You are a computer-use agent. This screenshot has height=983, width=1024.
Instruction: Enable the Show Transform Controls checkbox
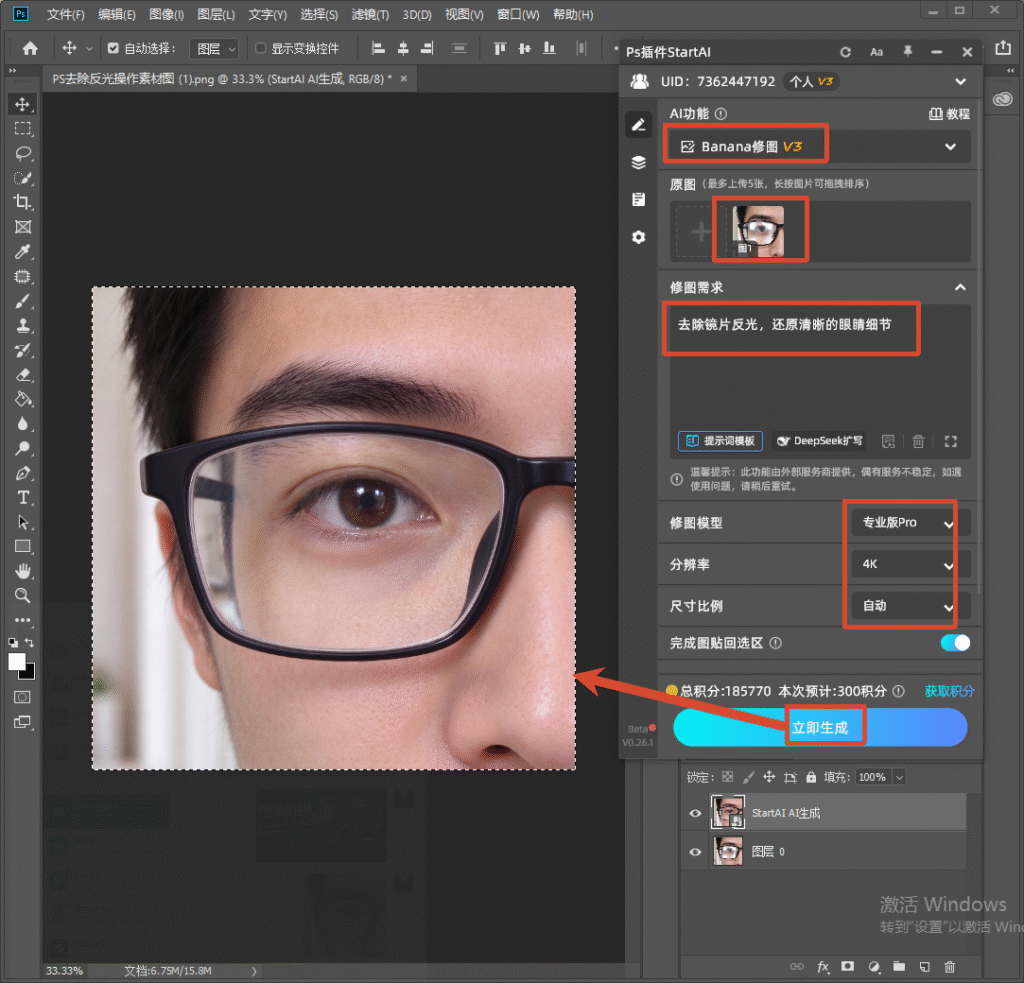(x=261, y=48)
